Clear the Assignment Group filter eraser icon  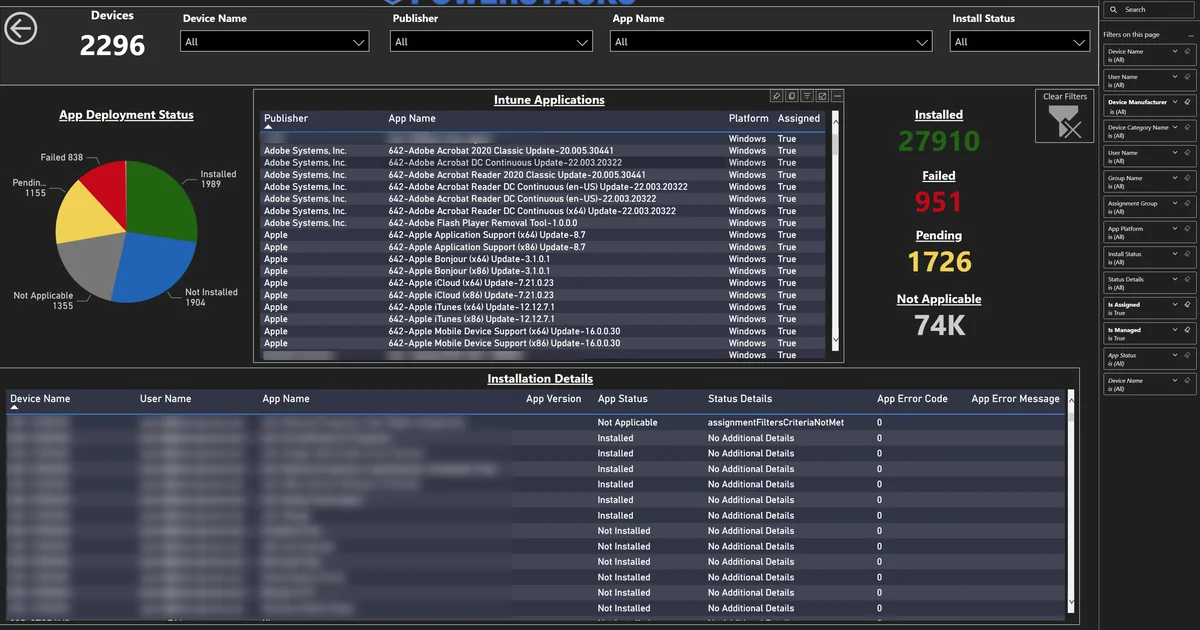(1187, 203)
